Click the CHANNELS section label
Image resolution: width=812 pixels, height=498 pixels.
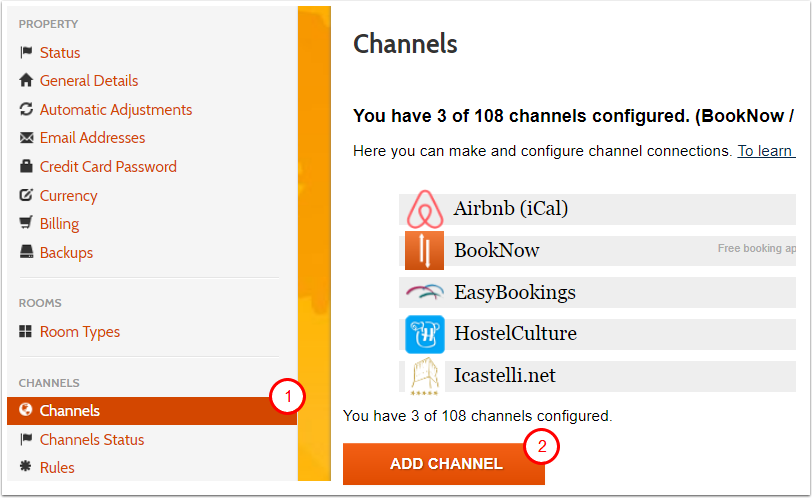pyautogui.click(x=49, y=383)
